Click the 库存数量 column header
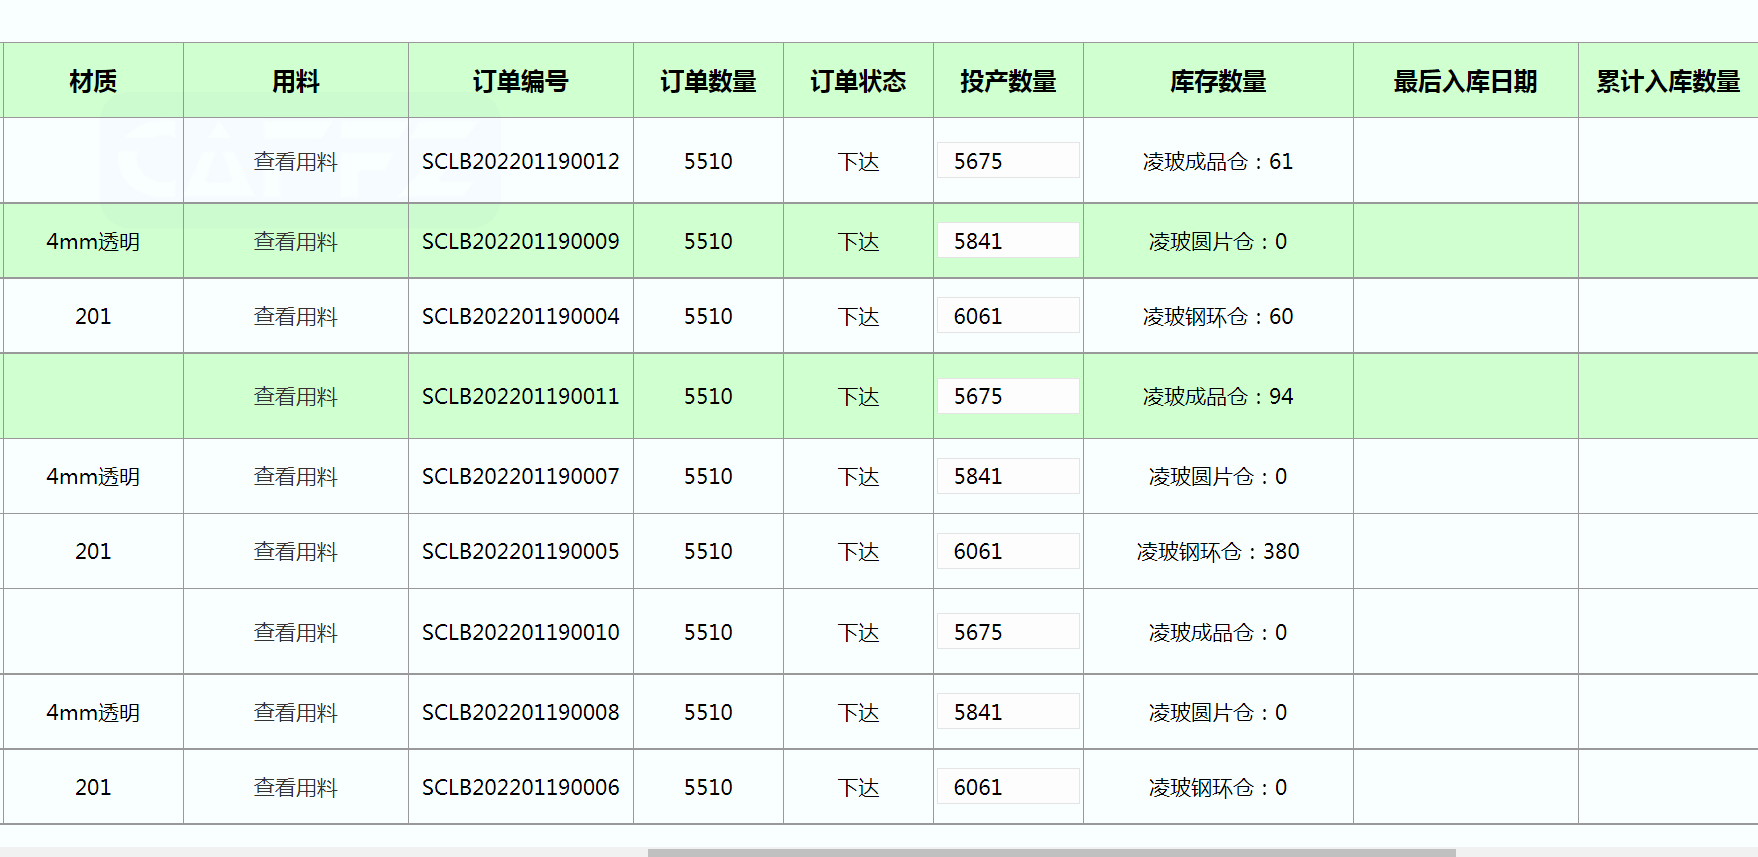The height and width of the screenshot is (857, 1758). 1218,81
